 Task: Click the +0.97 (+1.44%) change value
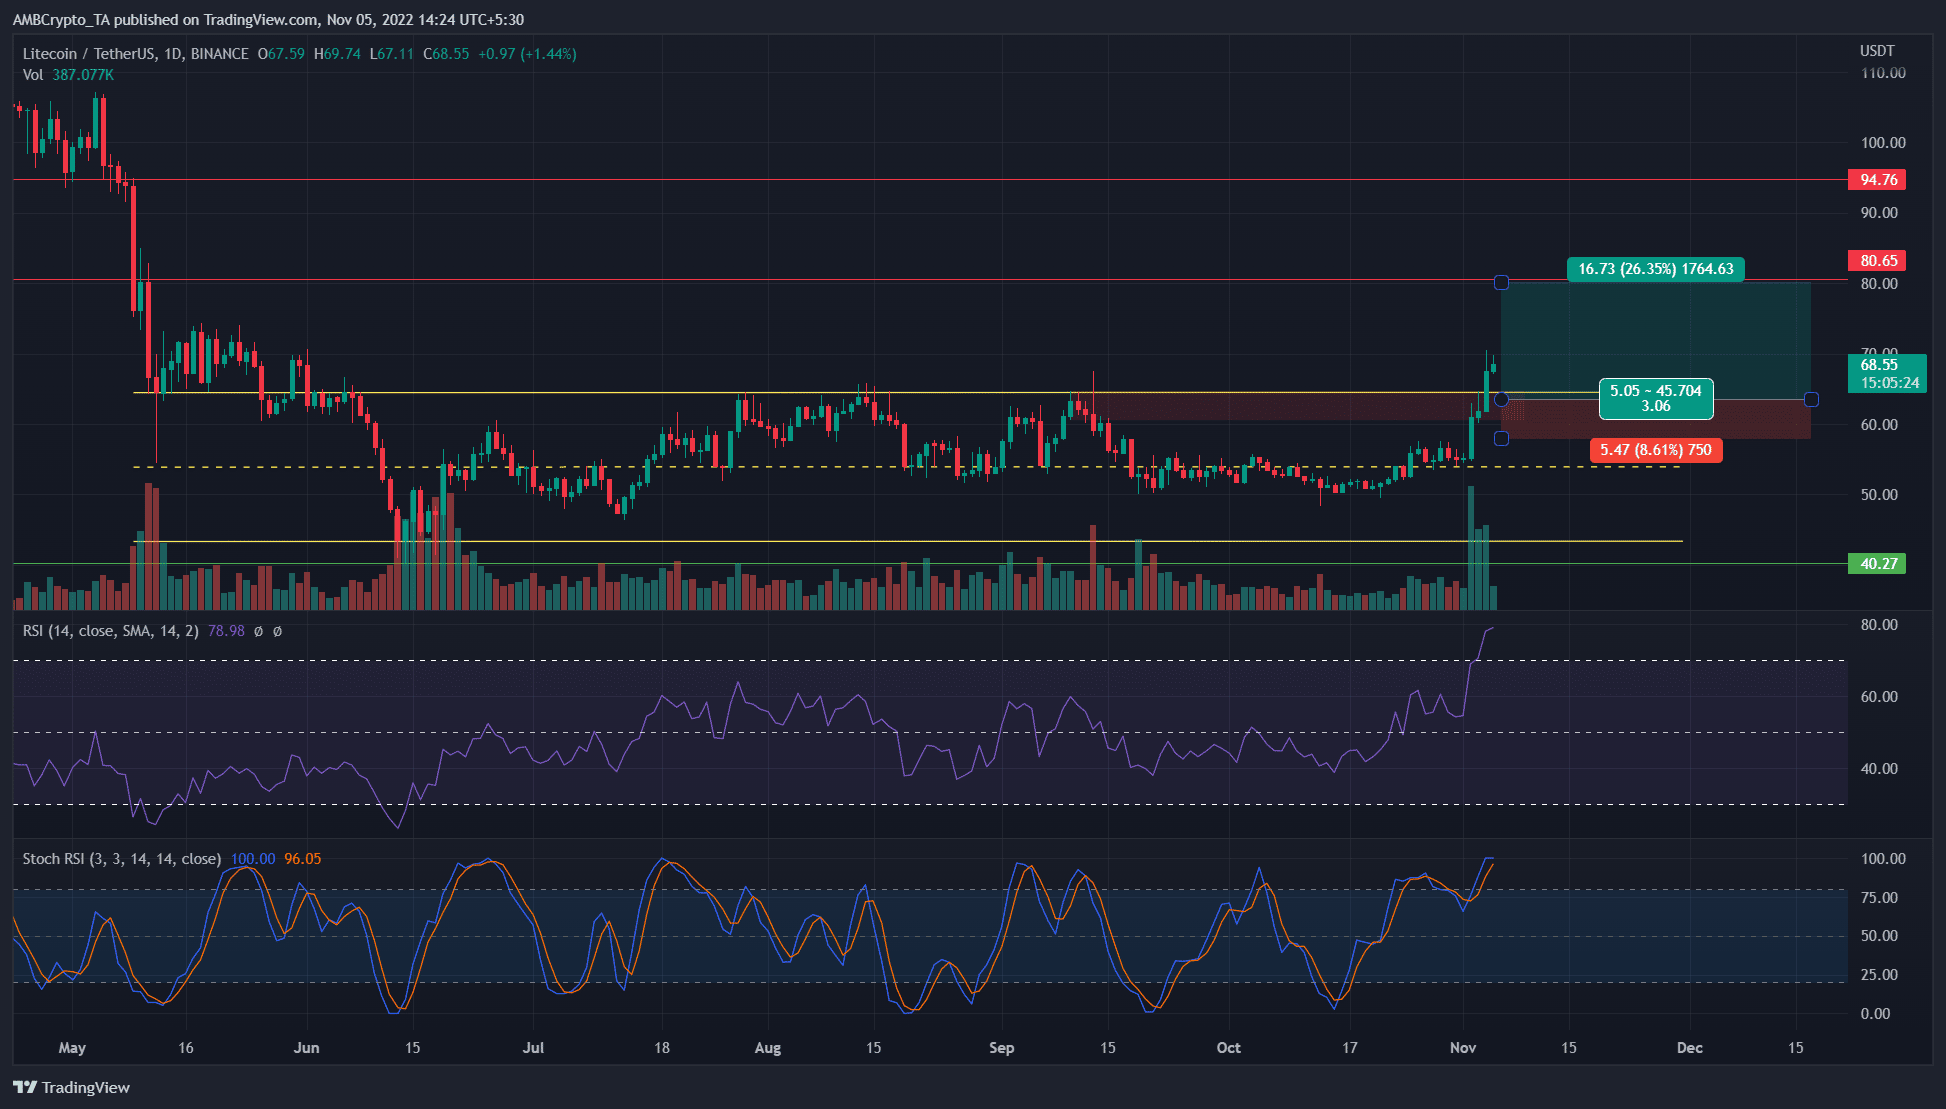[x=527, y=54]
